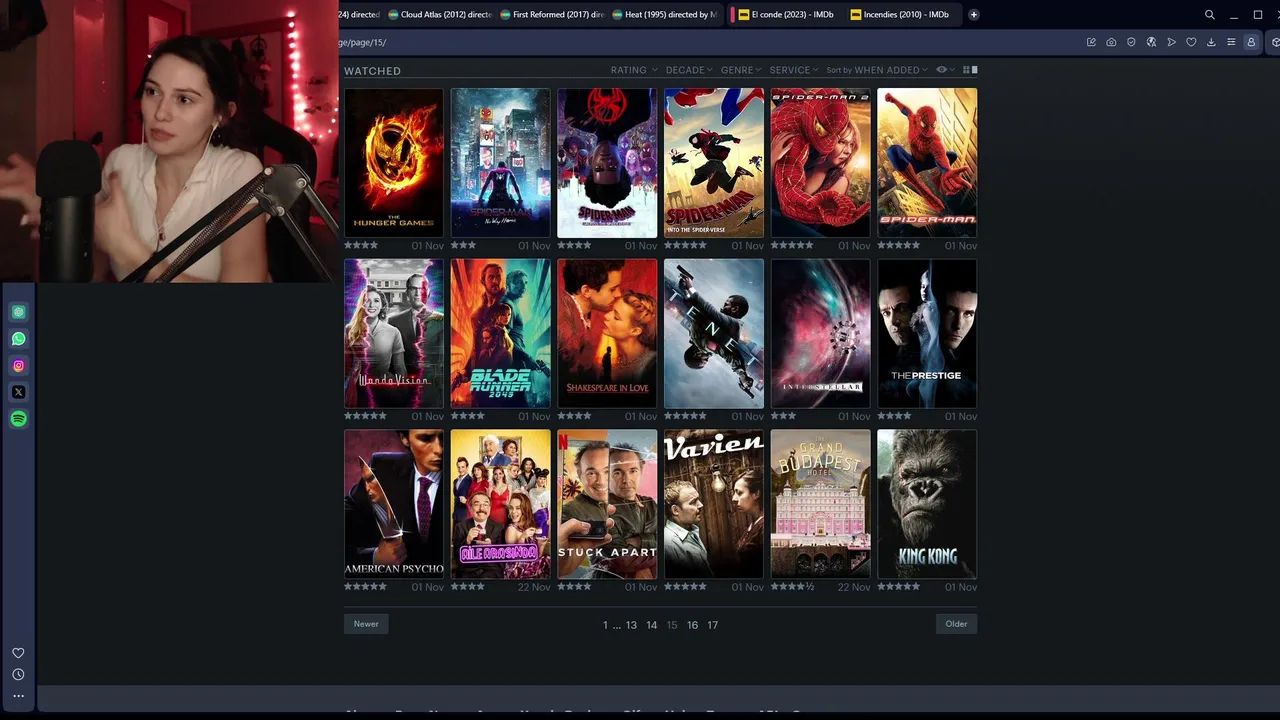This screenshot has height=720, width=1280.
Task: Switch to large poster view icon
Action: 975,70
